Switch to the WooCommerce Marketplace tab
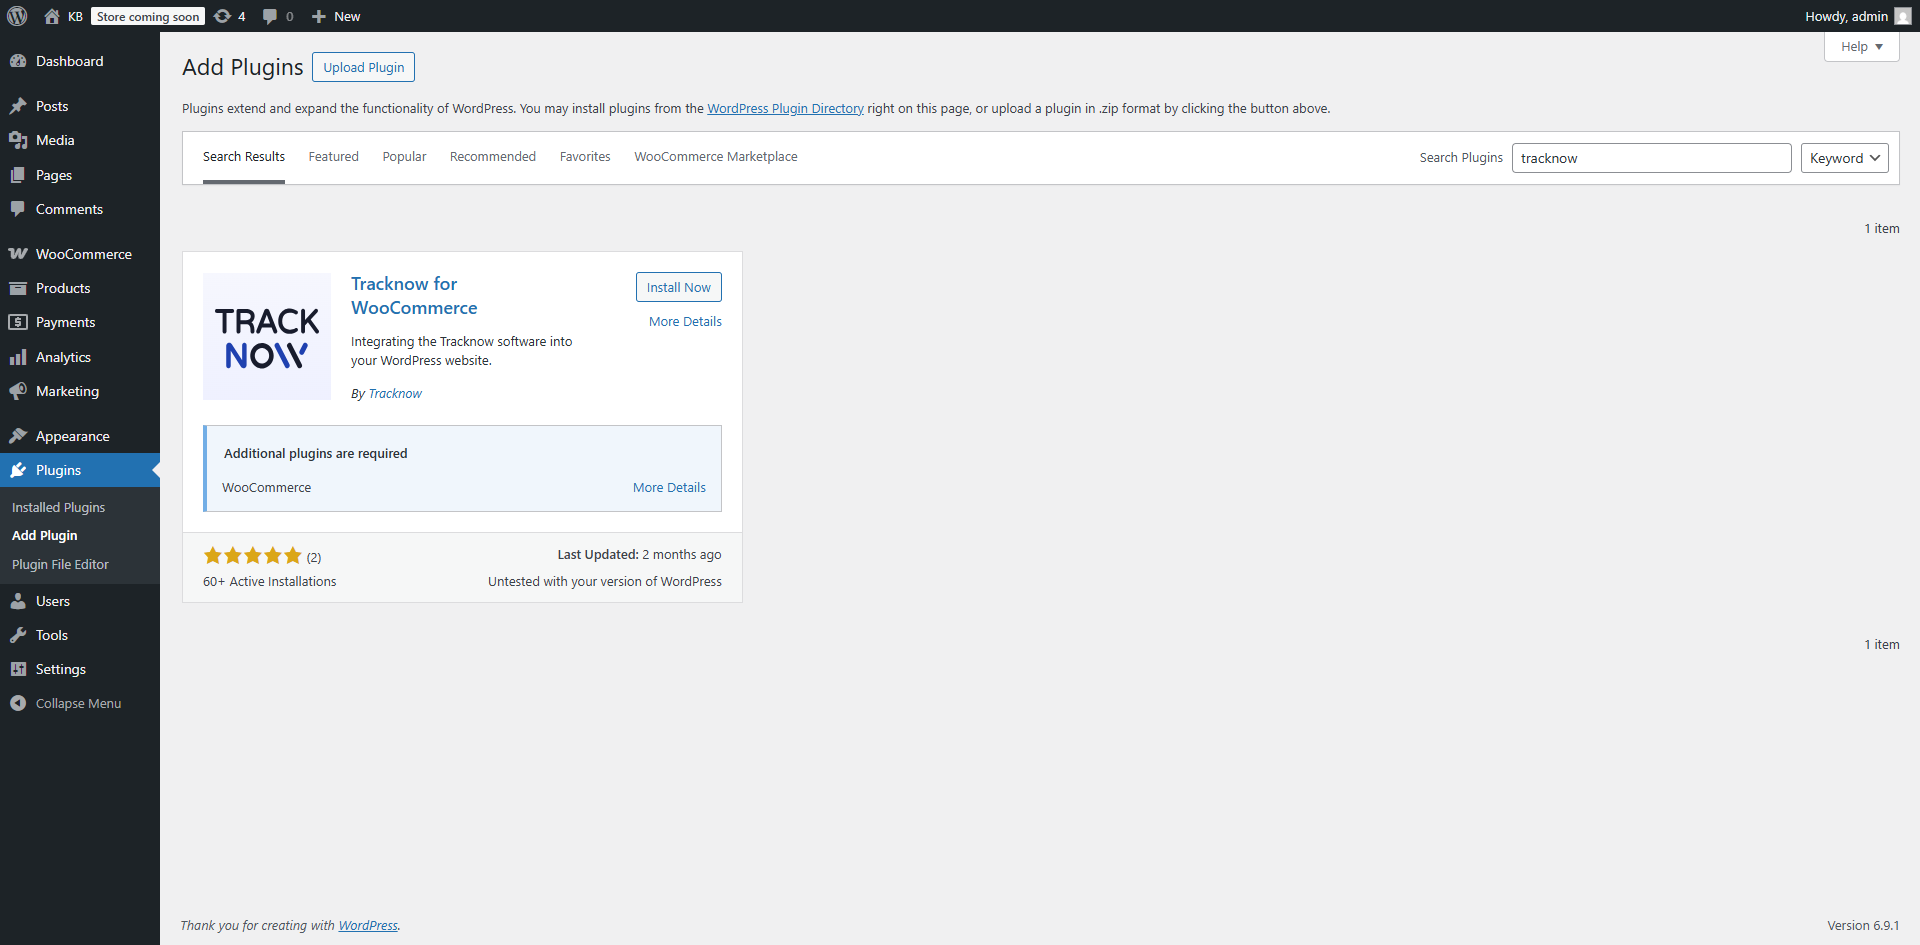 click(x=715, y=157)
